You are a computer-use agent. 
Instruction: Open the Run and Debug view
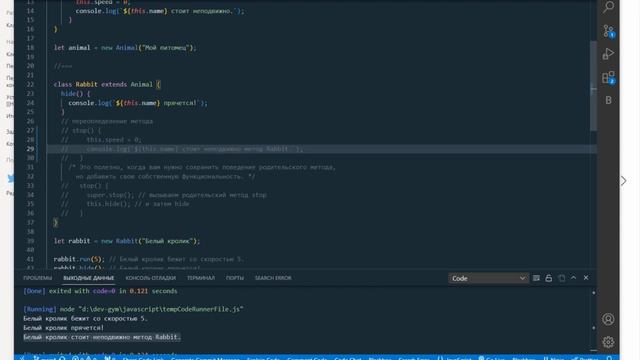(x=608, y=53)
